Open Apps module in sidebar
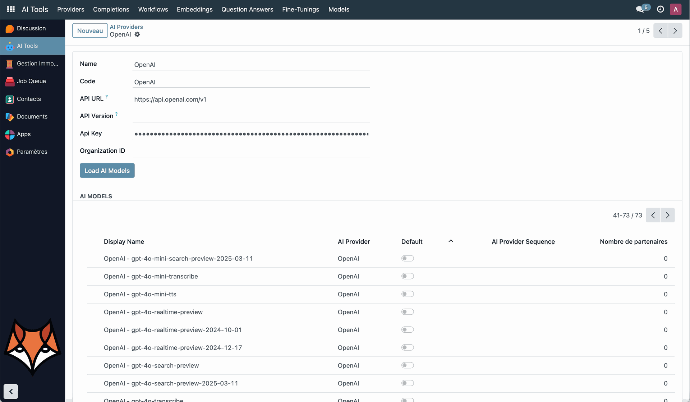Screen dimensions: 690x402 pyautogui.click(x=32, y=134)
